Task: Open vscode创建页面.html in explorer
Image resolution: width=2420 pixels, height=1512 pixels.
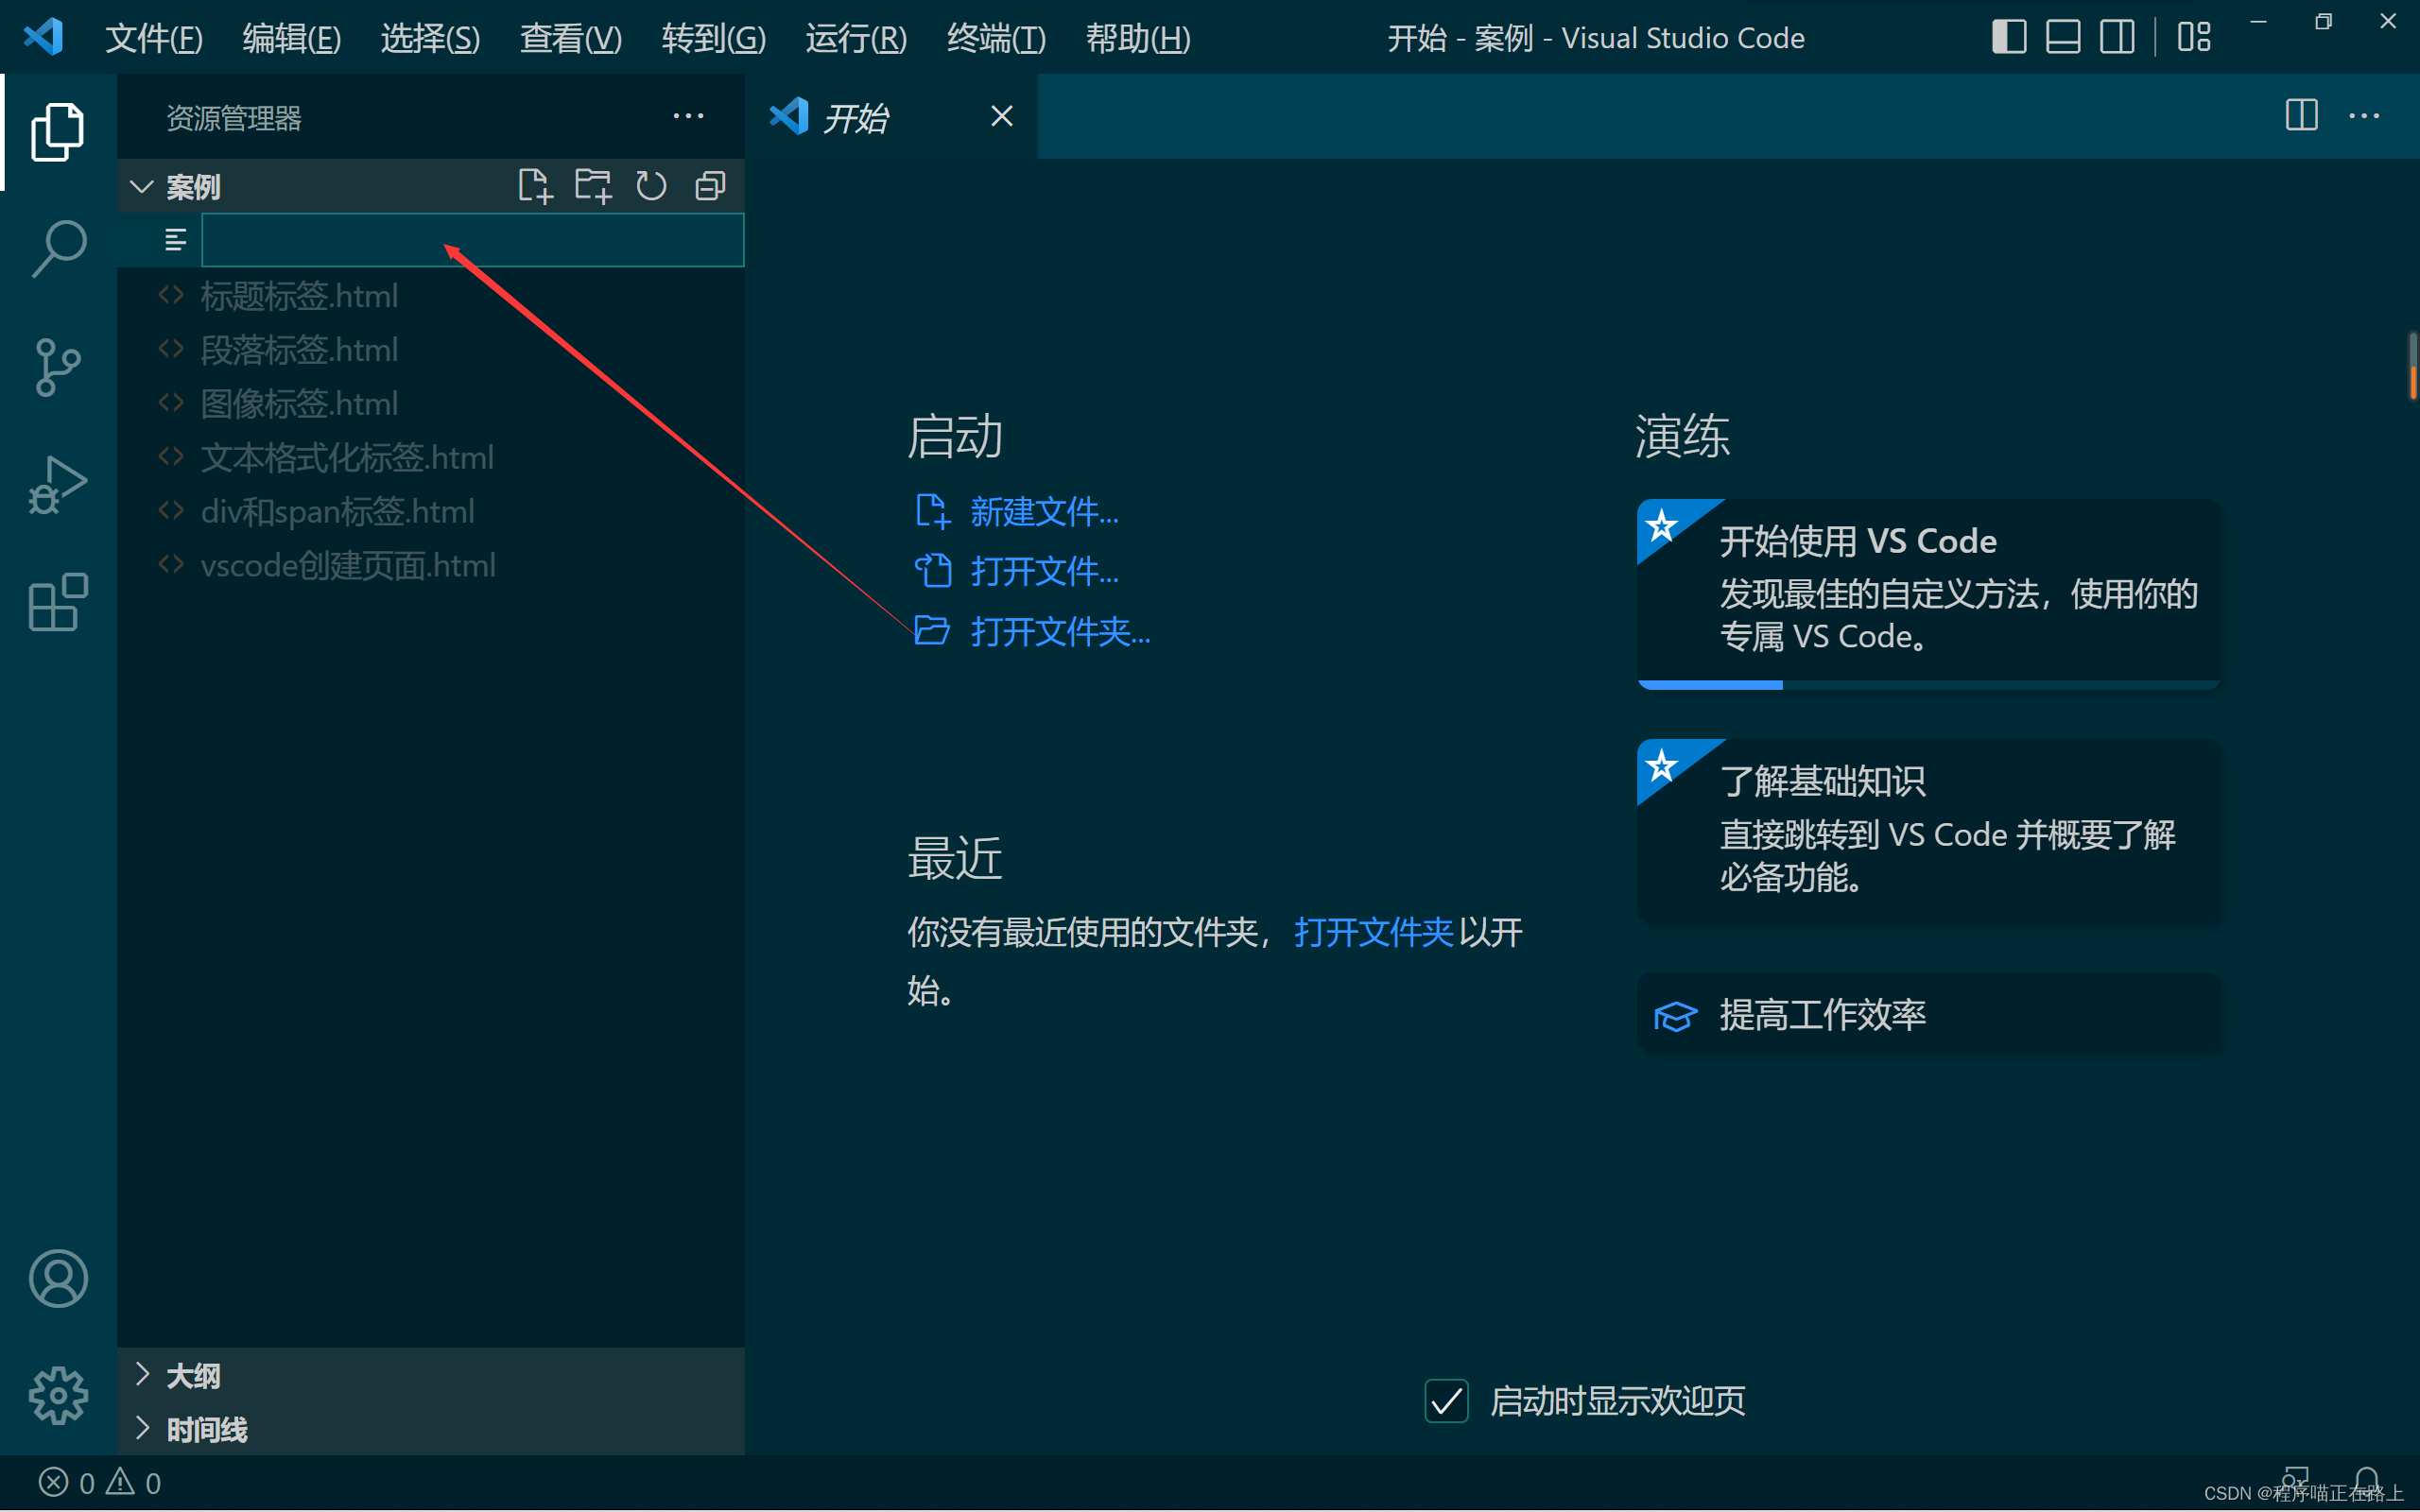Action: pyautogui.click(x=431, y=565)
